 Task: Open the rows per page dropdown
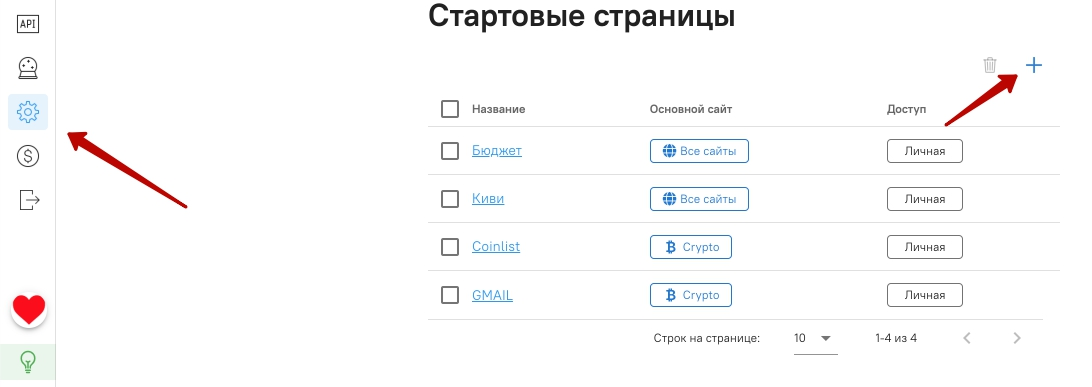[815, 339]
